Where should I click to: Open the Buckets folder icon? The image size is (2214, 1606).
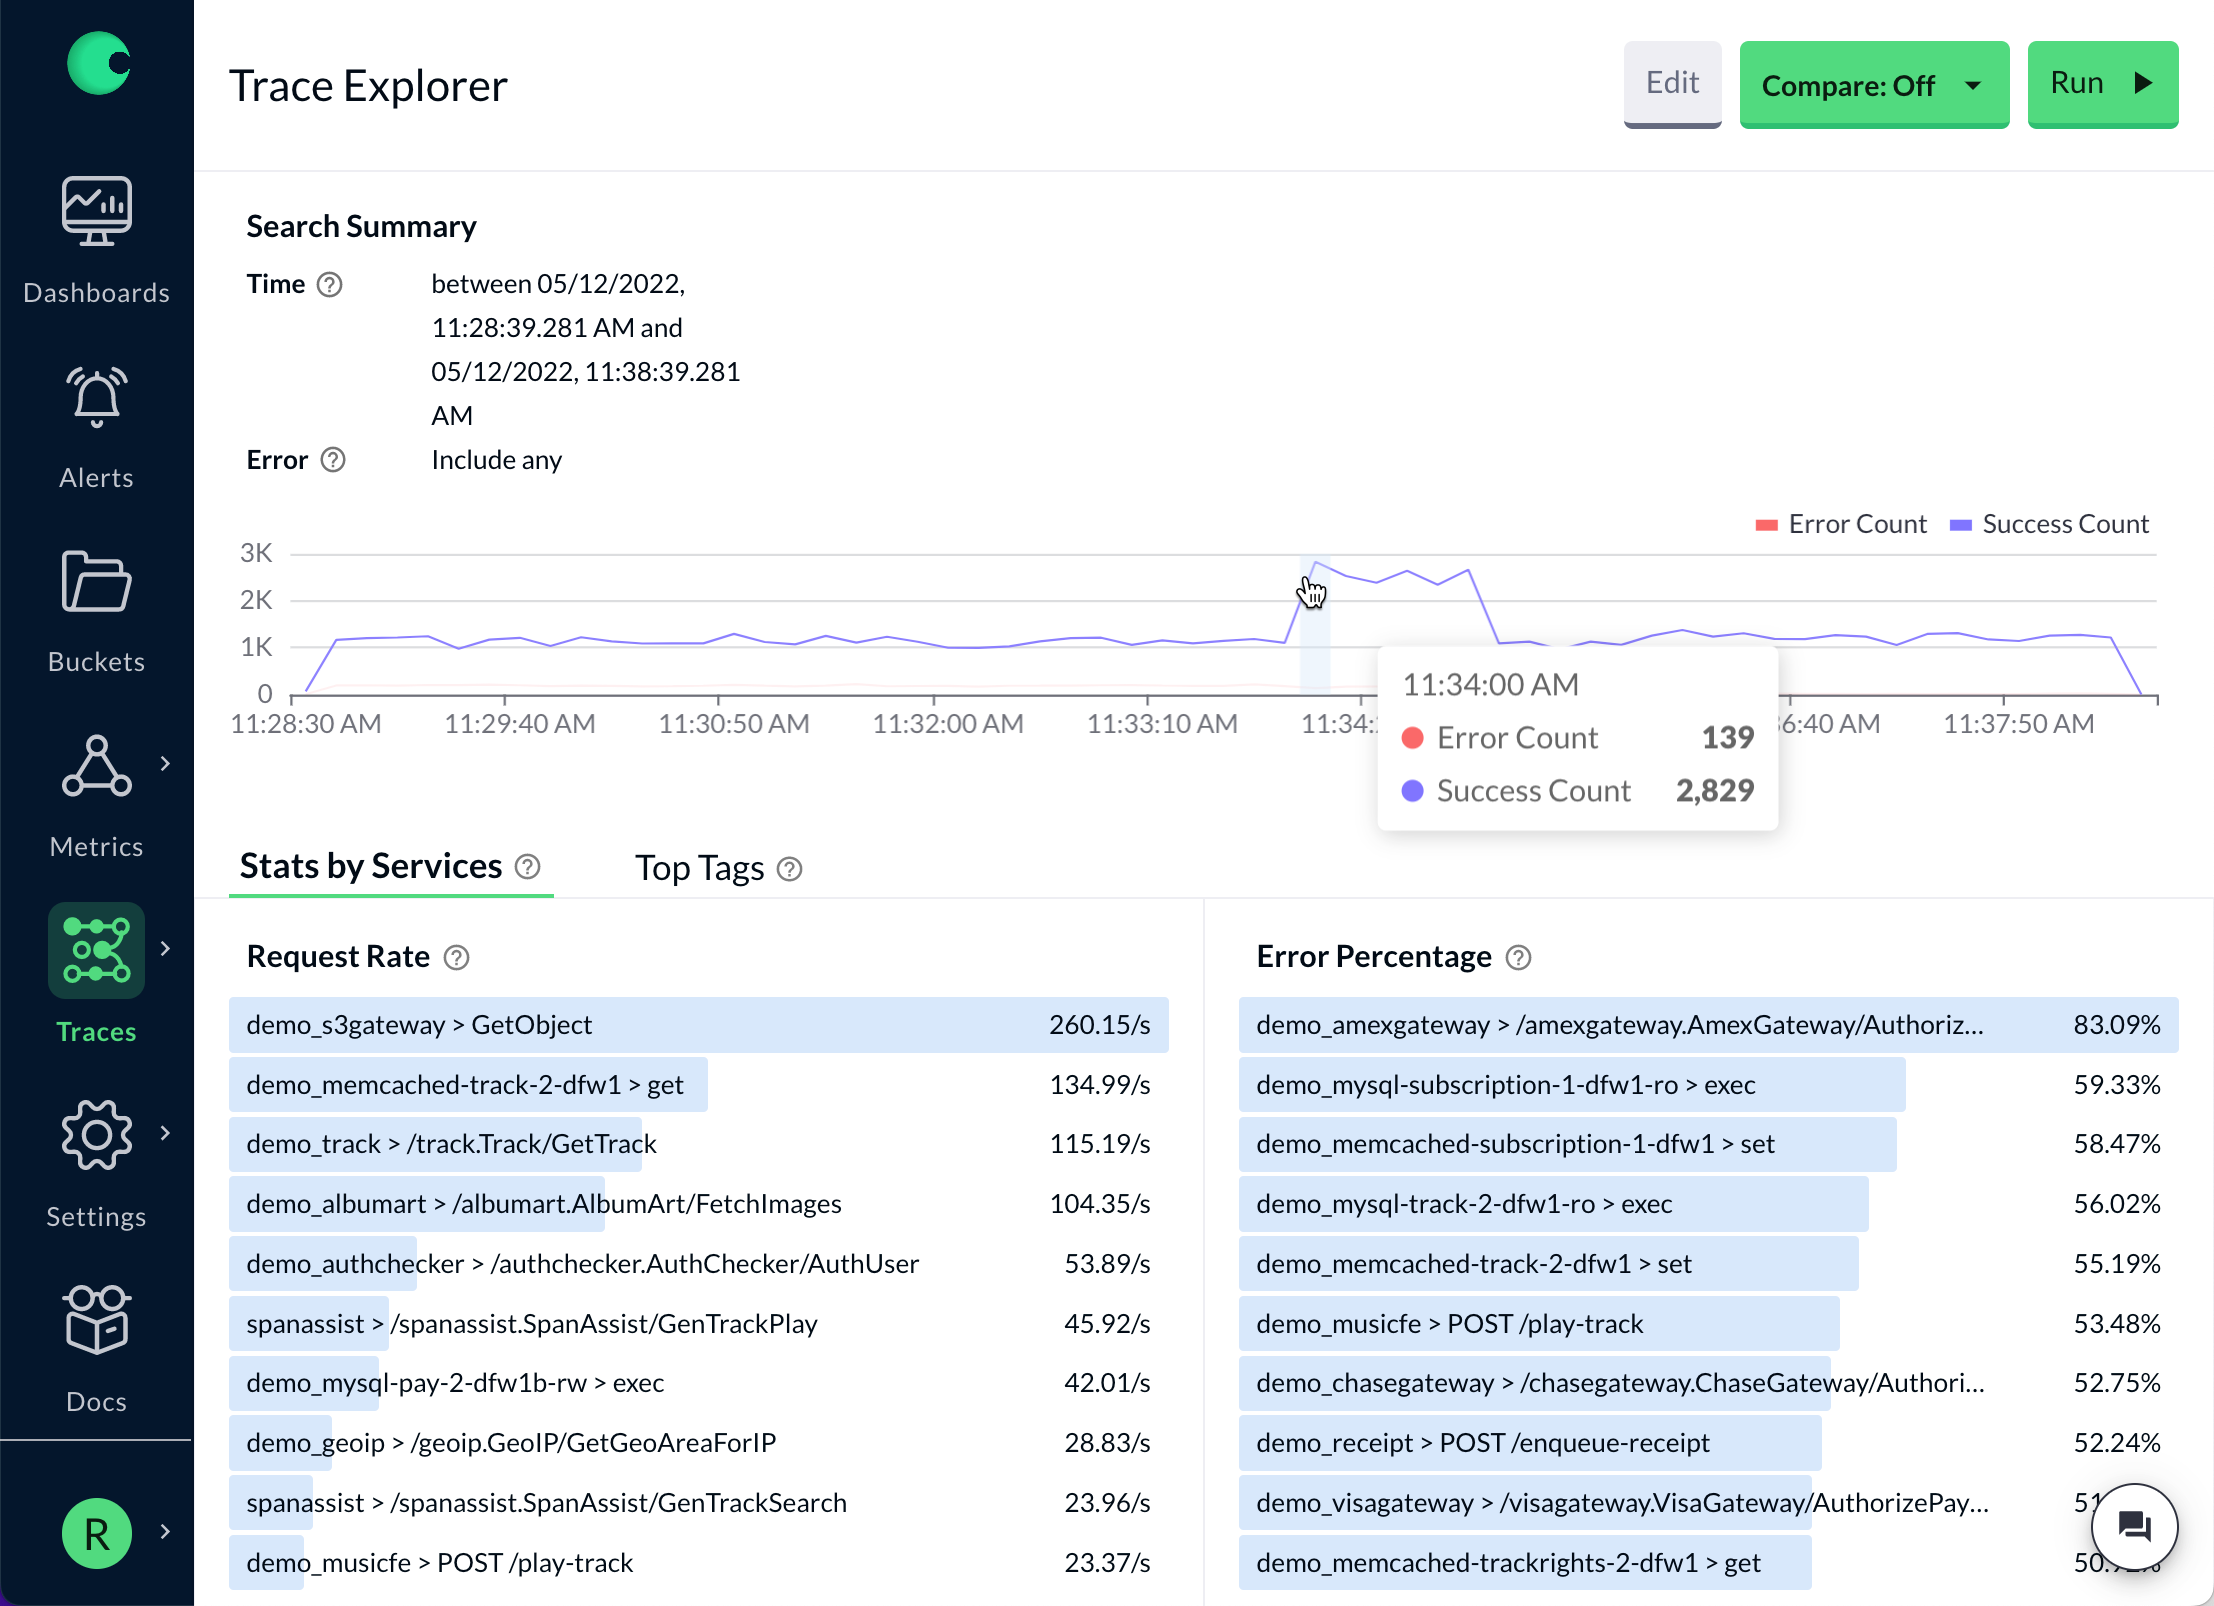[96, 582]
